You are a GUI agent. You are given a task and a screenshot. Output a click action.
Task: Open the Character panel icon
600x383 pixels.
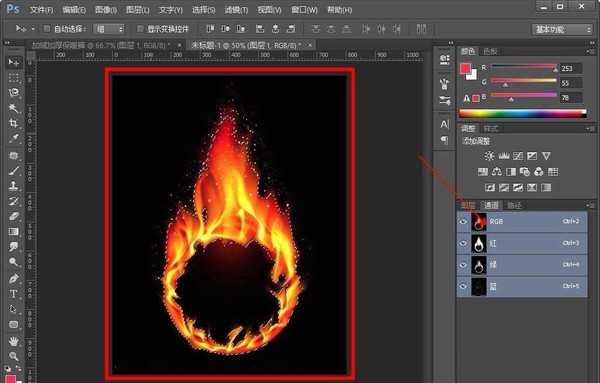(444, 124)
